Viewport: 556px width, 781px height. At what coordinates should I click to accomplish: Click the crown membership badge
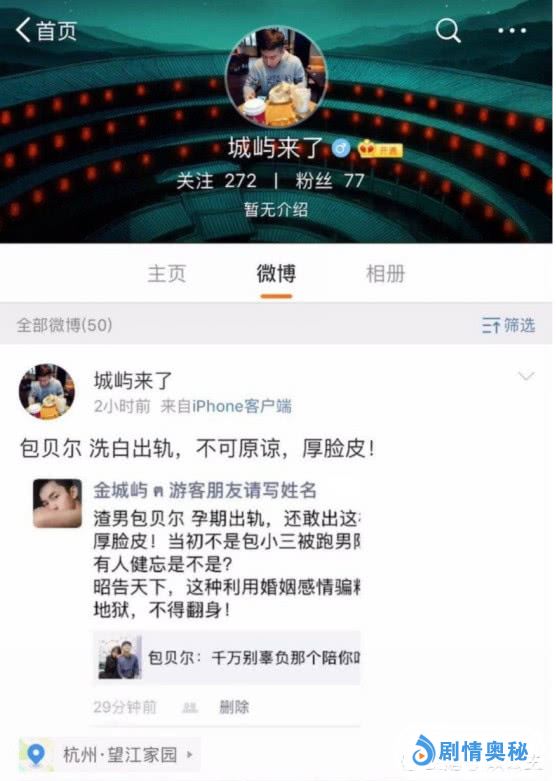[380, 148]
